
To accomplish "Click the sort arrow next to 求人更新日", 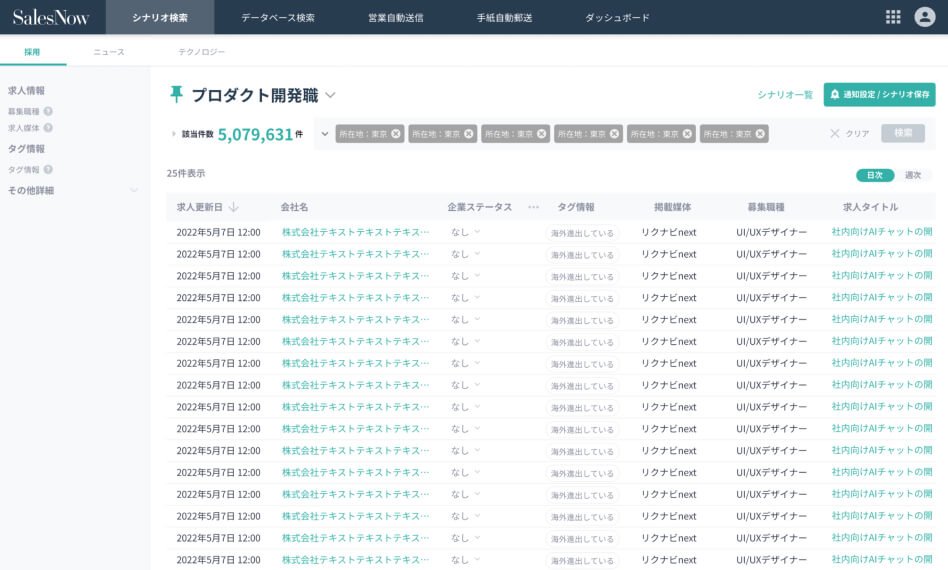I will [x=234, y=207].
